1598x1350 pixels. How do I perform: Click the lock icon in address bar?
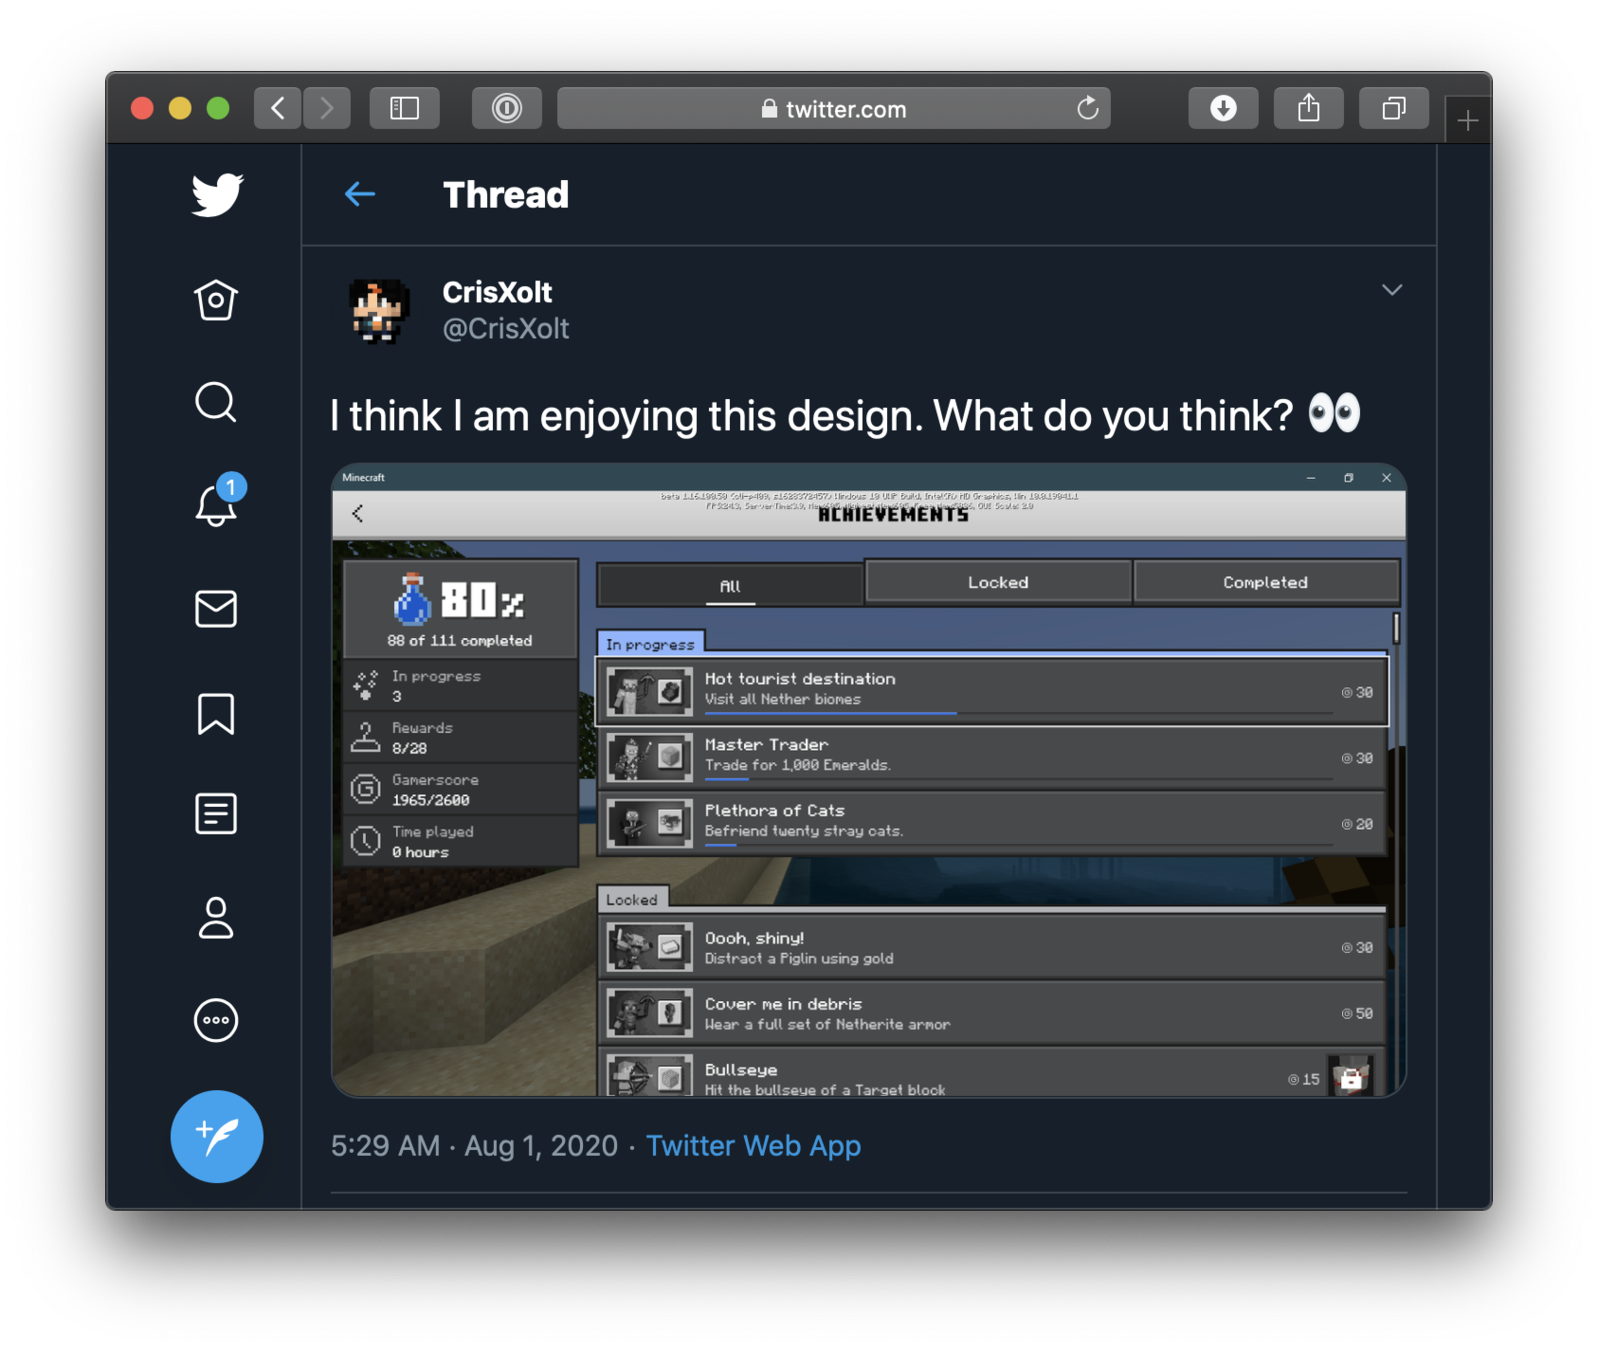[x=769, y=109]
